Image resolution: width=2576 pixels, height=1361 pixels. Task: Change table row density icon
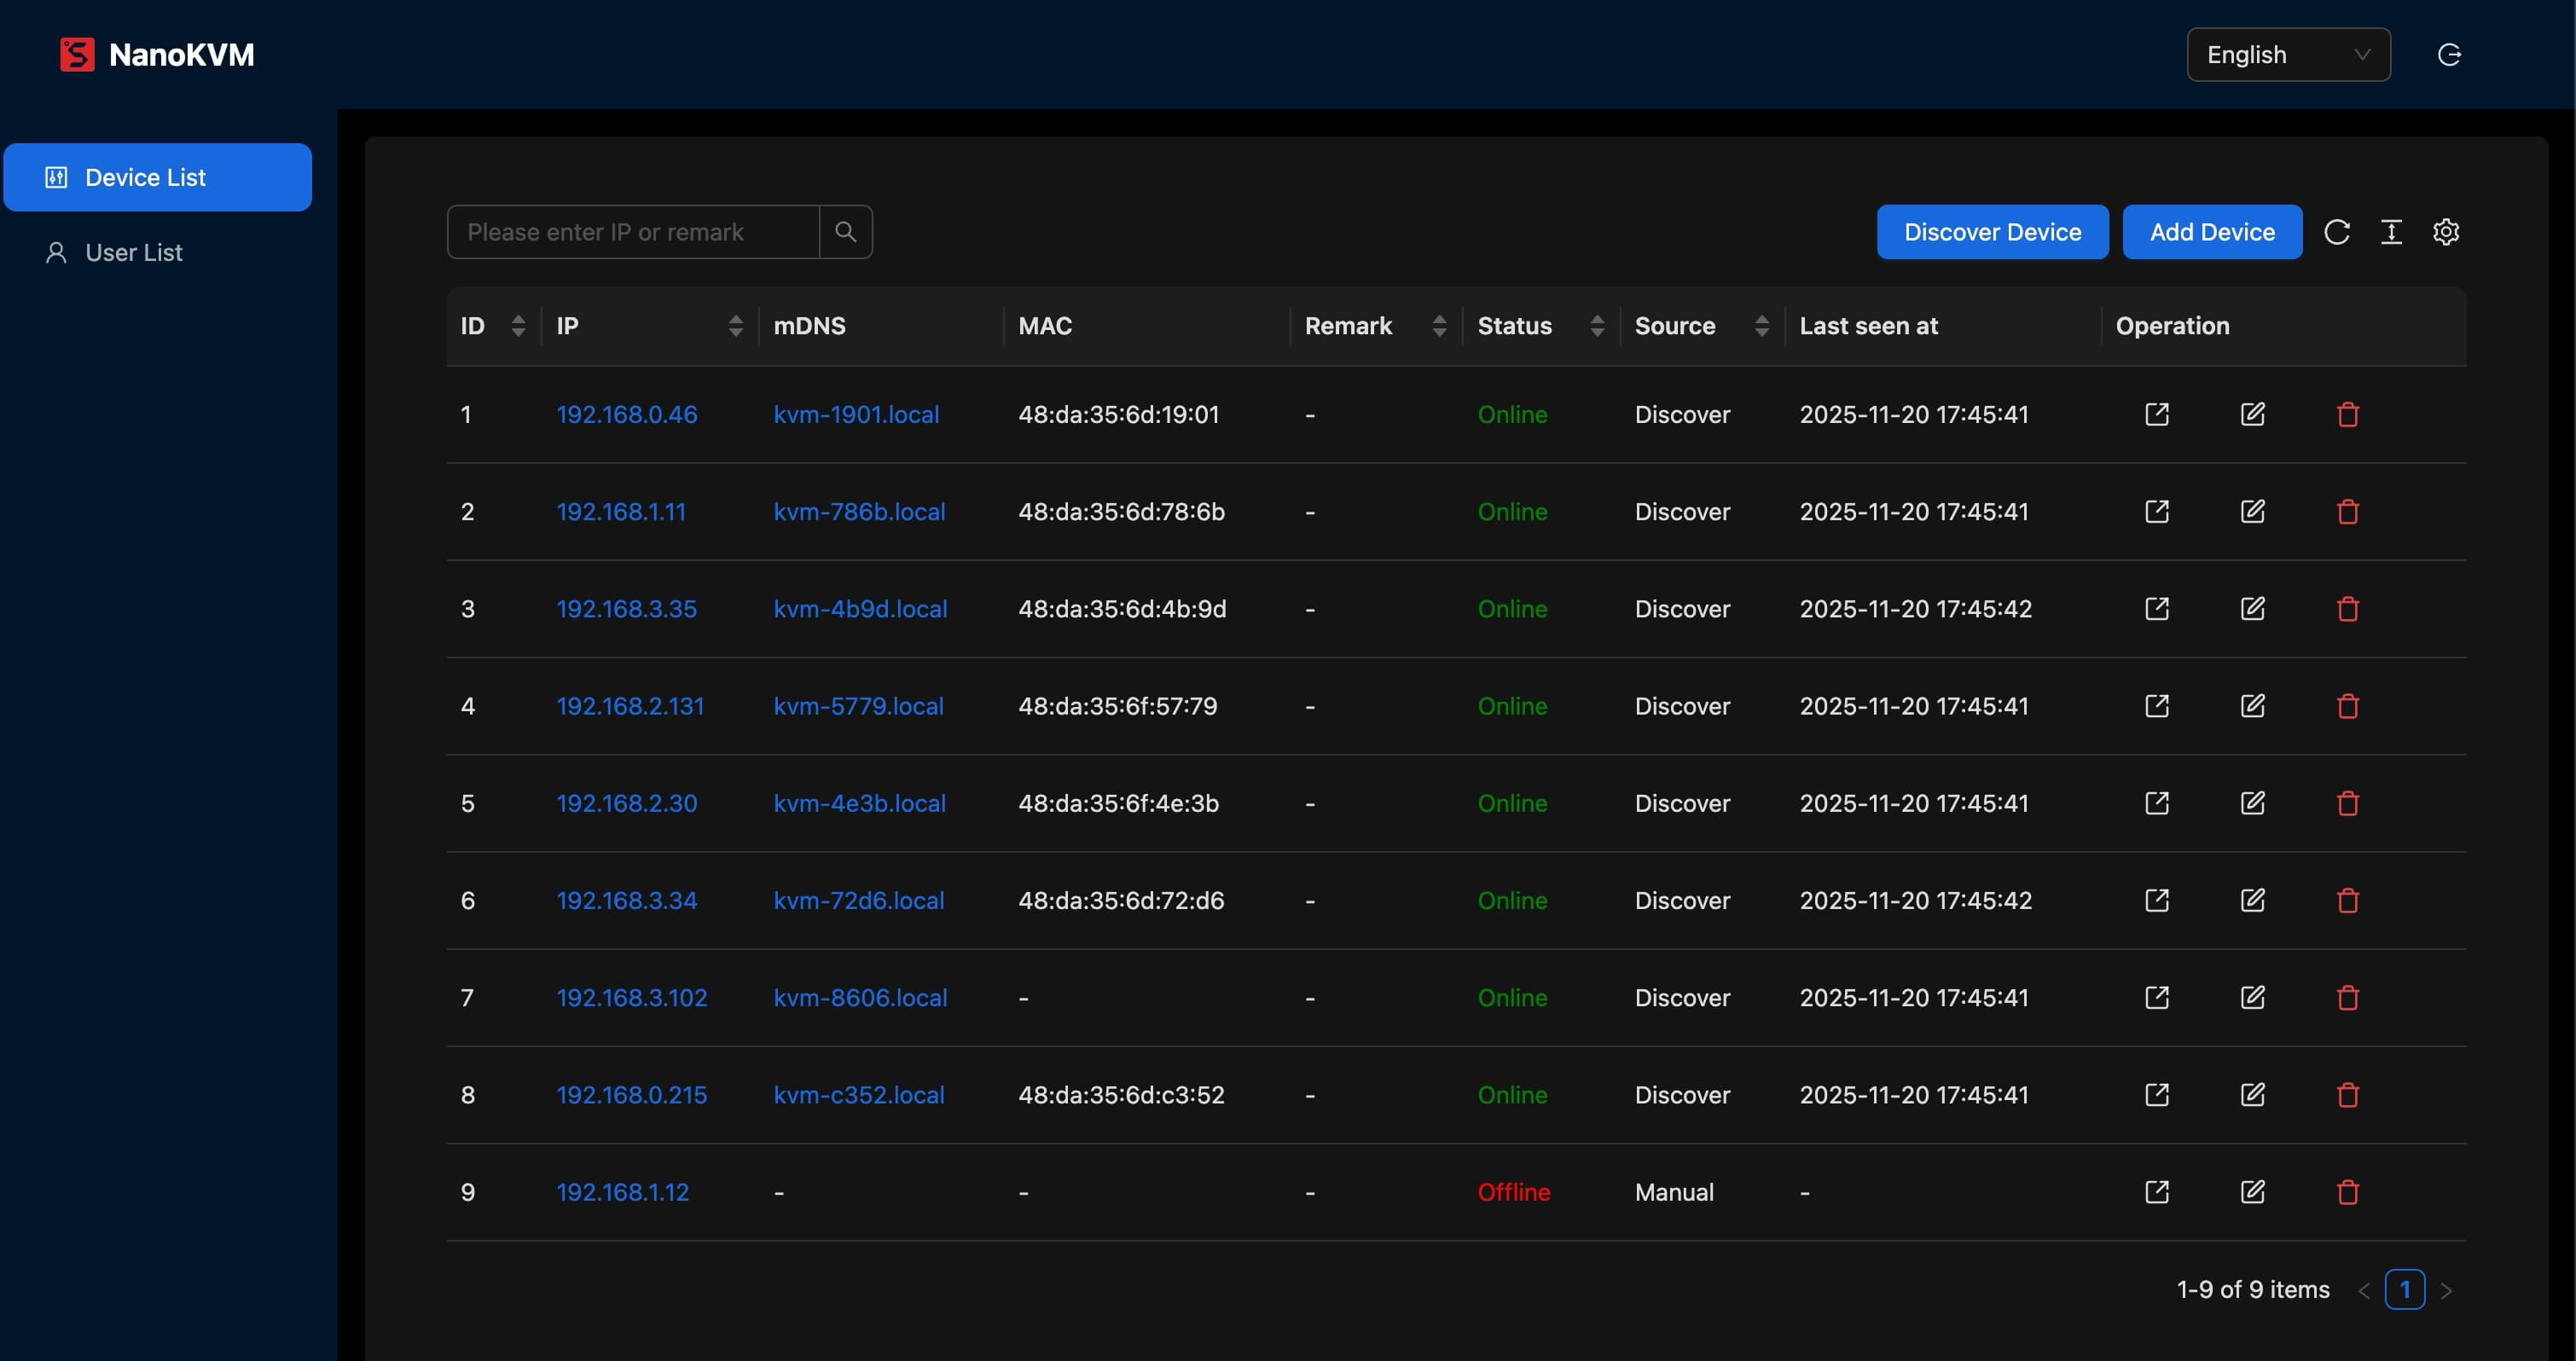(2391, 232)
